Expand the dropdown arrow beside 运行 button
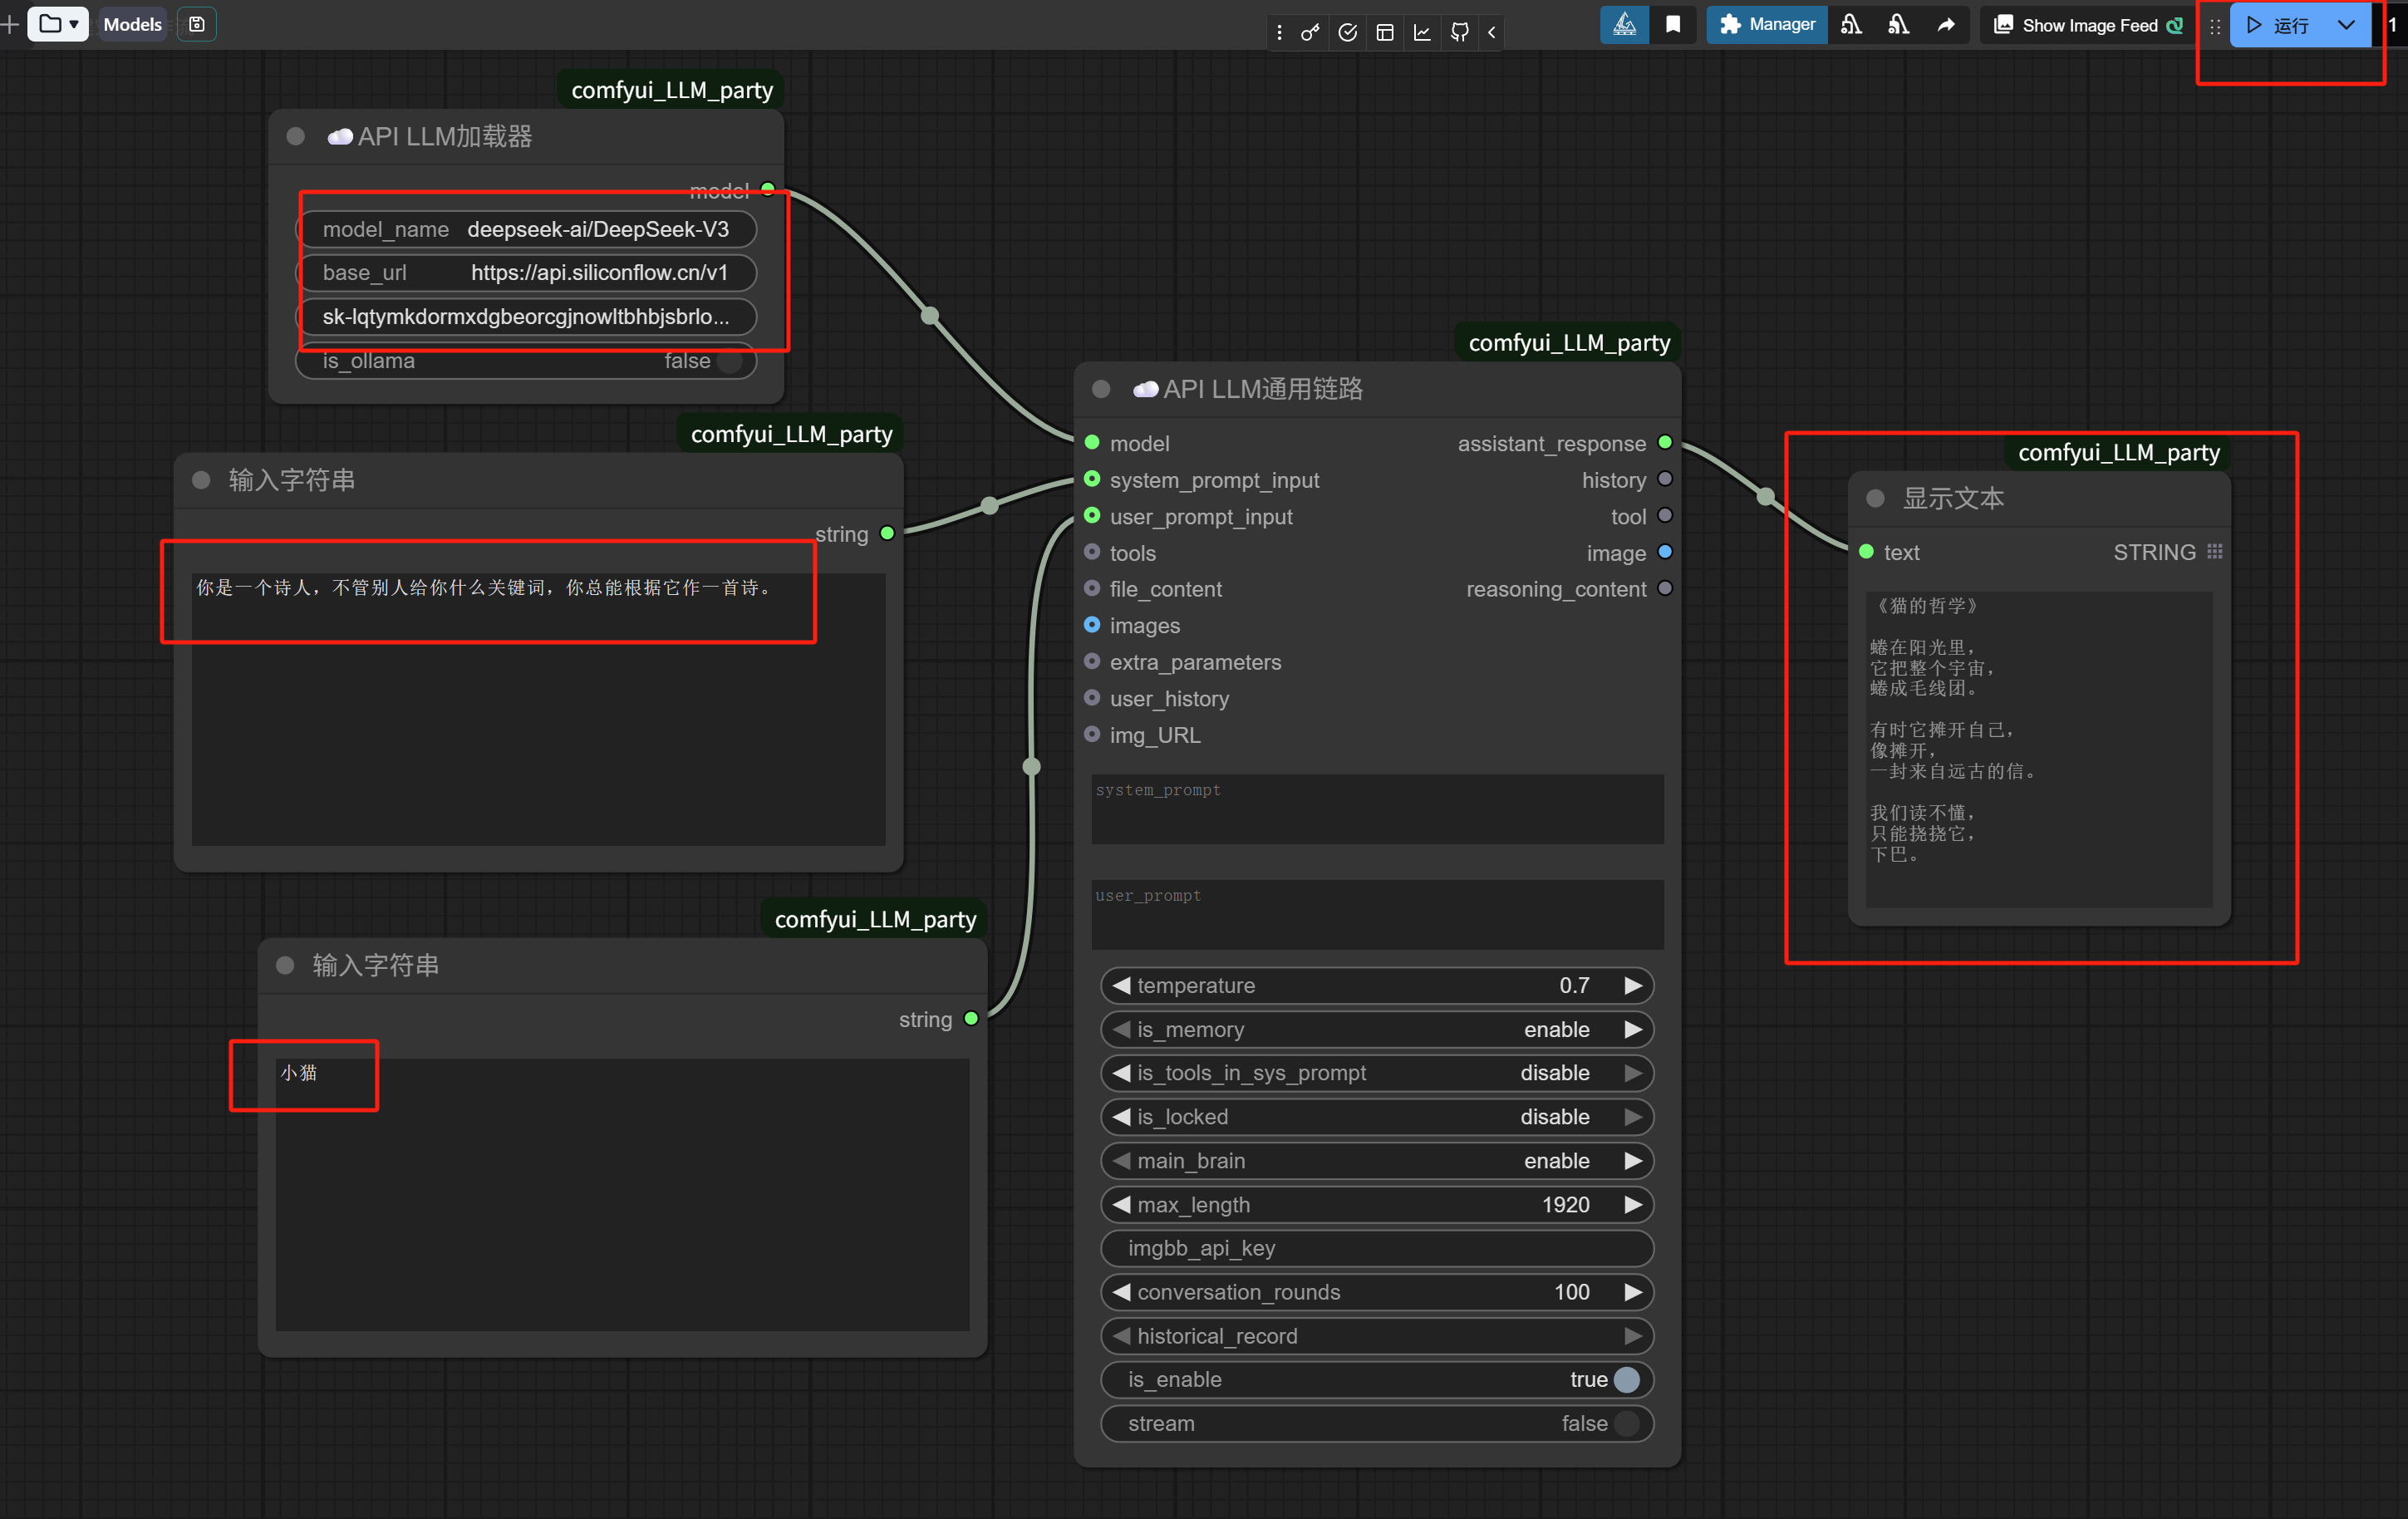The width and height of the screenshot is (2408, 1519). tap(2346, 25)
